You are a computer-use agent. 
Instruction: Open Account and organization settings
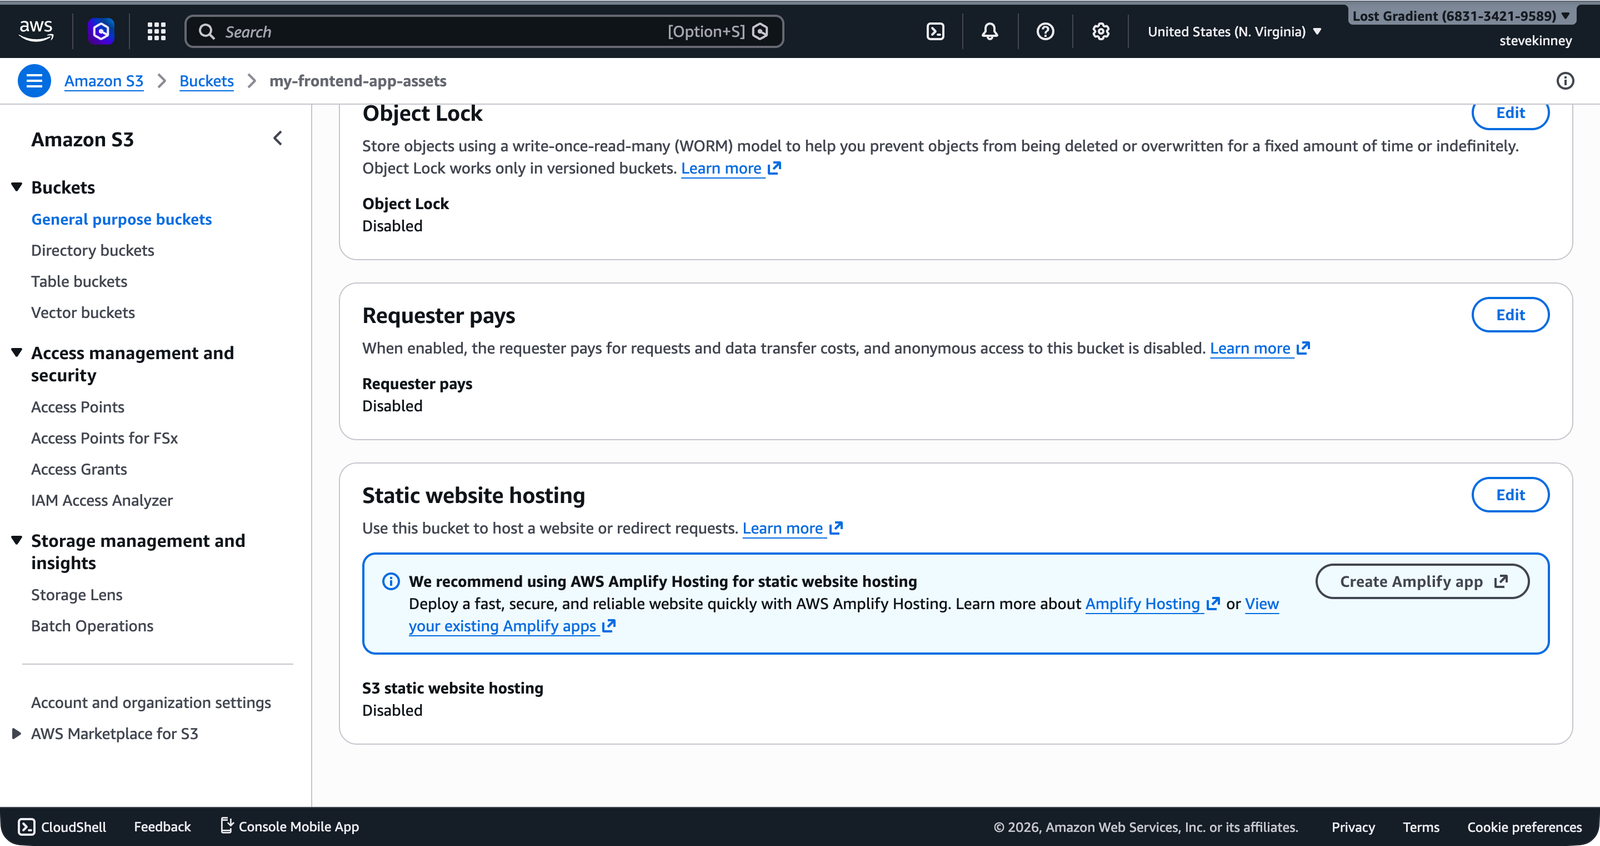[x=151, y=703]
